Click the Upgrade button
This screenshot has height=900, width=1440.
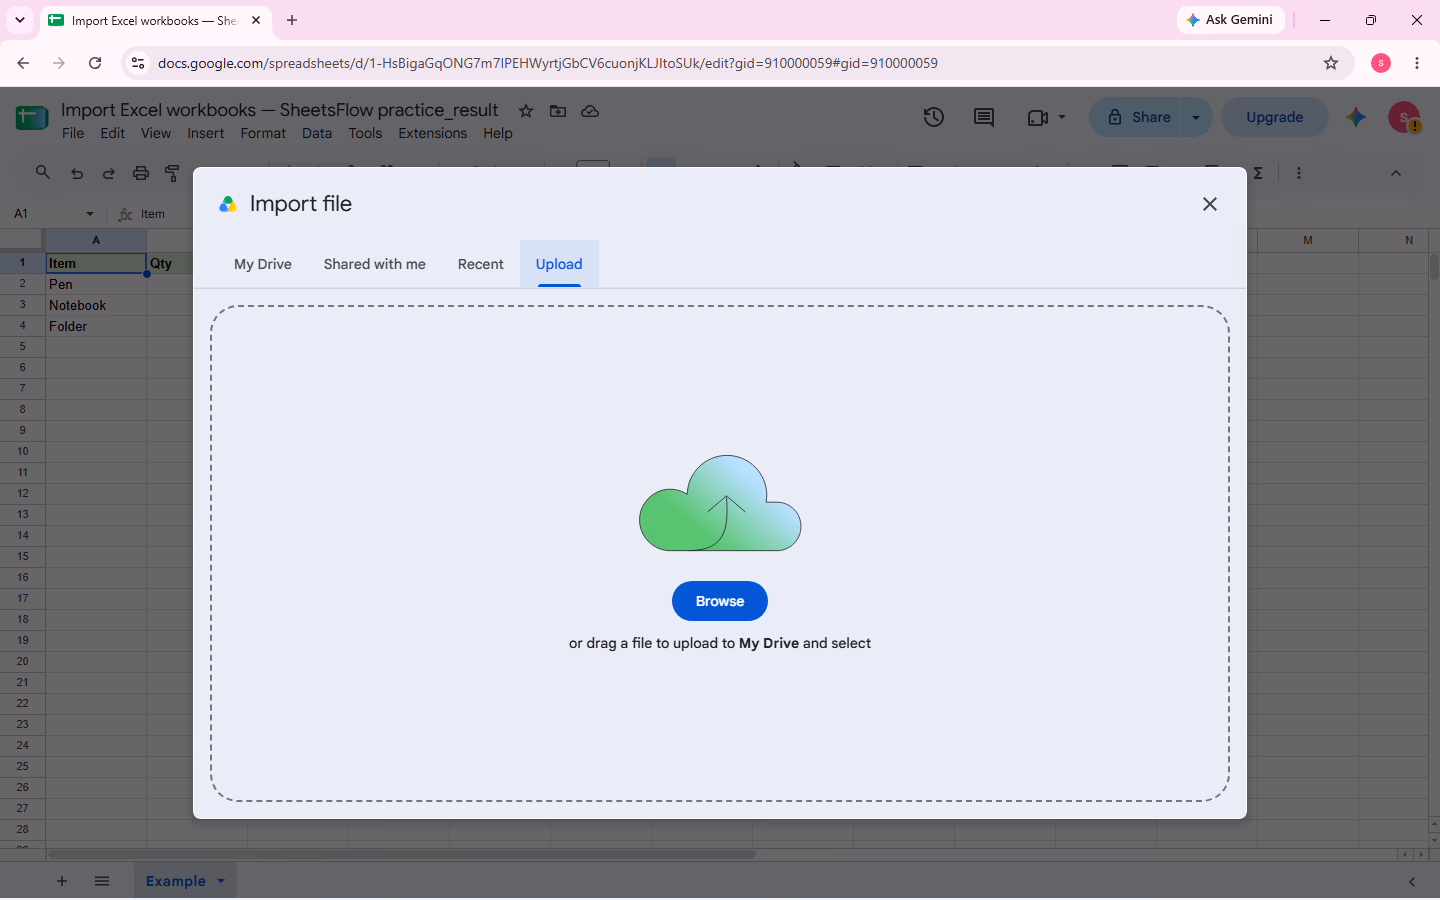tap(1275, 117)
